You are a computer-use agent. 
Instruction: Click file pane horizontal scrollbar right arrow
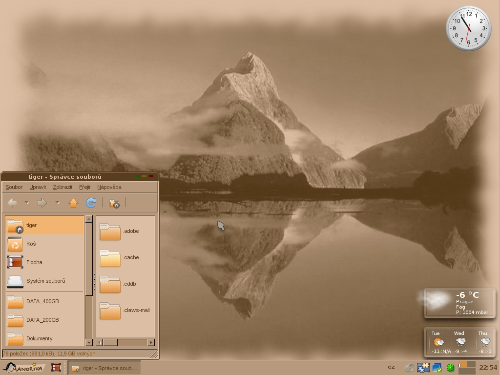pyautogui.click(x=151, y=342)
